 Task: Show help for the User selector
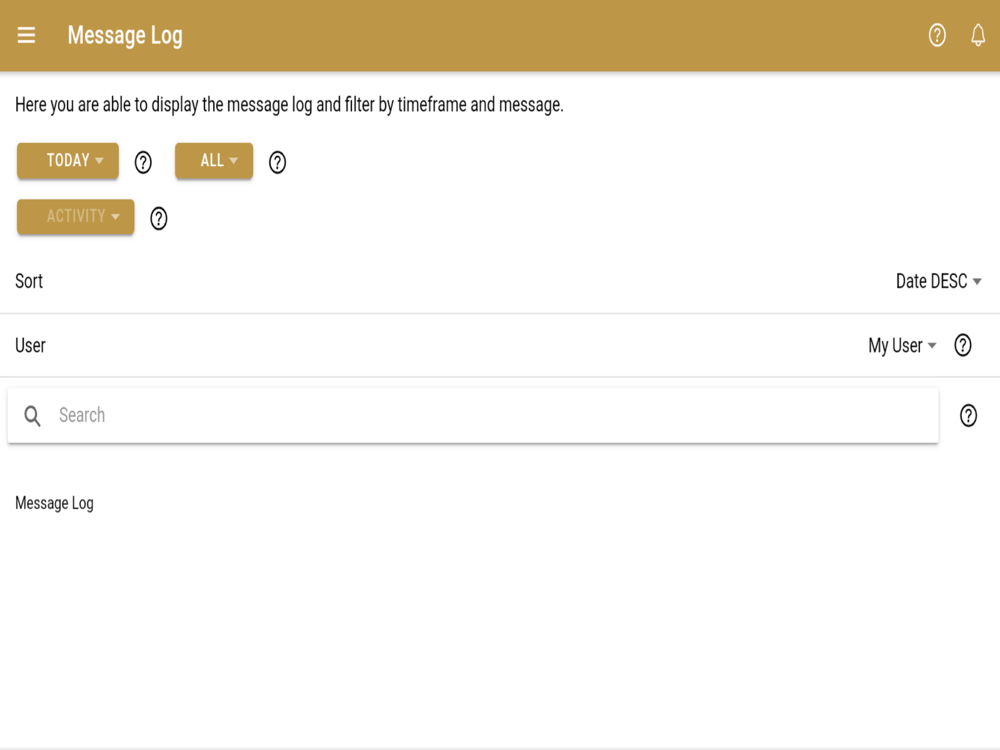pyautogui.click(x=962, y=345)
